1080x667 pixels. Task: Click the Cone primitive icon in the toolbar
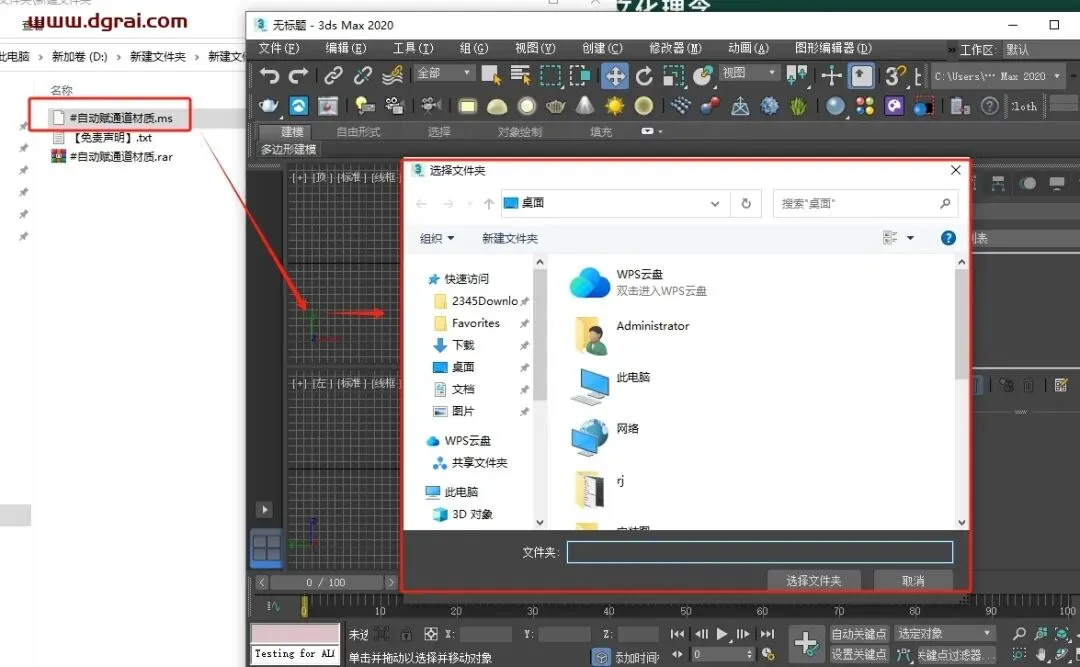585,105
